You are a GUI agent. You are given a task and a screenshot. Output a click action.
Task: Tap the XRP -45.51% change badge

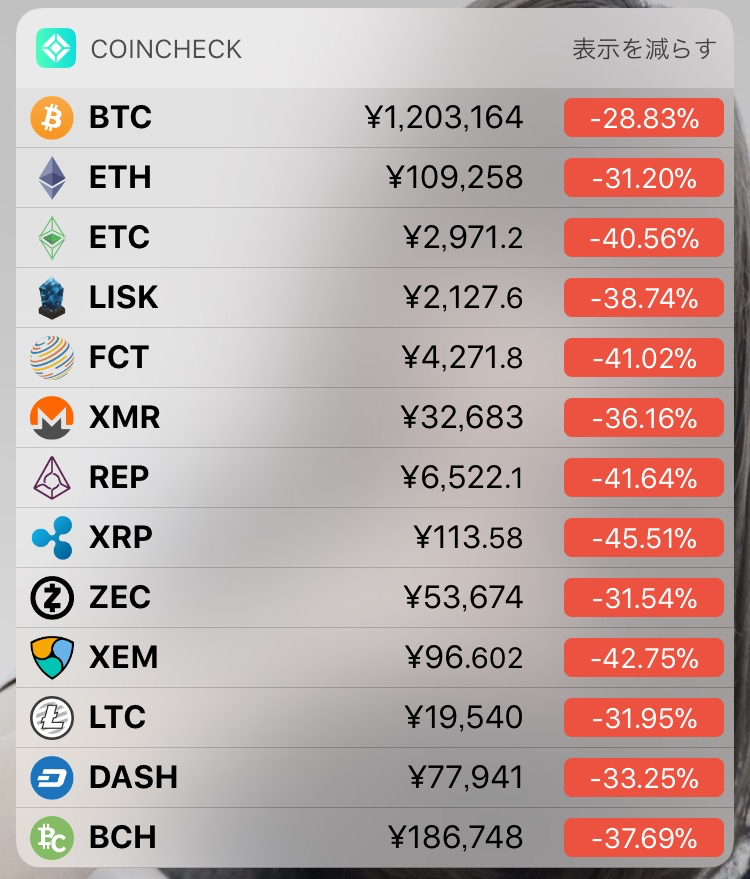pos(643,538)
